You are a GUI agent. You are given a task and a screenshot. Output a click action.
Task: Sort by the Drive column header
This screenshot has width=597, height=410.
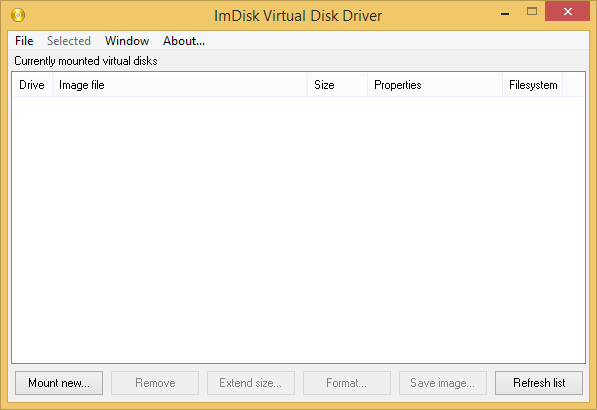32,85
